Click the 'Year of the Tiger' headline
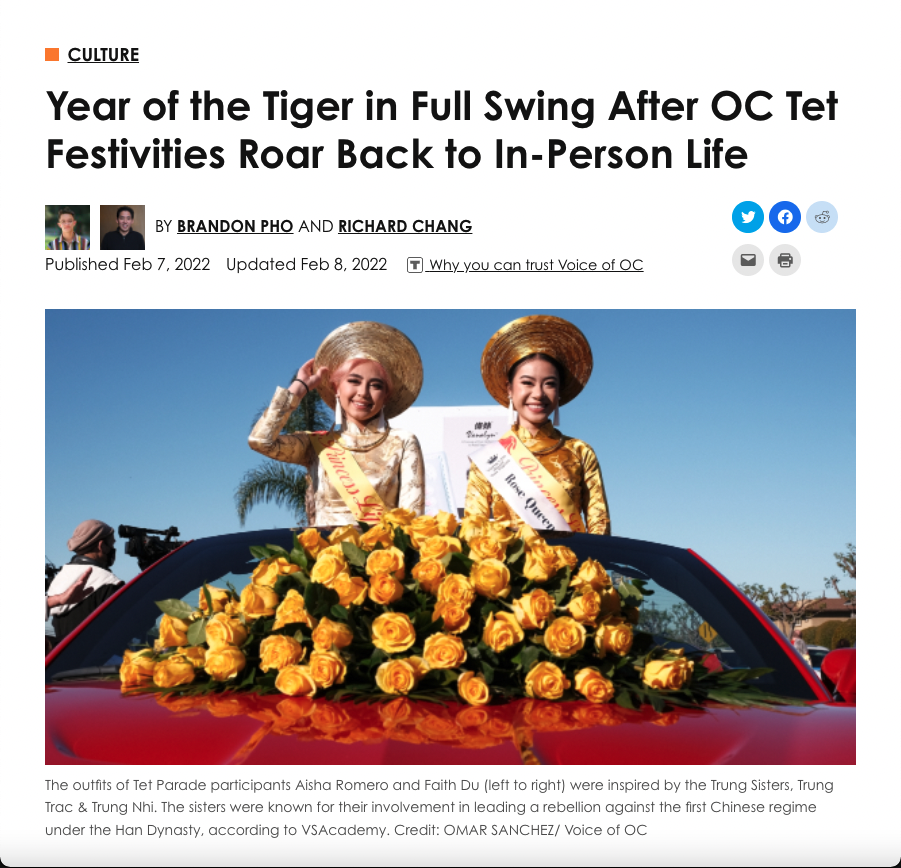Viewport: 901px width, 868px height. click(x=442, y=130)
